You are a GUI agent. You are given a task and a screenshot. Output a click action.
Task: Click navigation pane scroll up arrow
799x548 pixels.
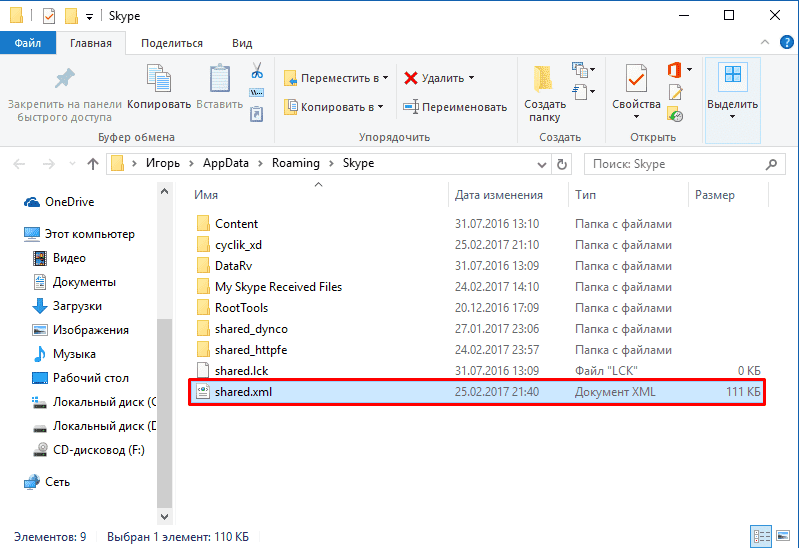tap(164, 192)
